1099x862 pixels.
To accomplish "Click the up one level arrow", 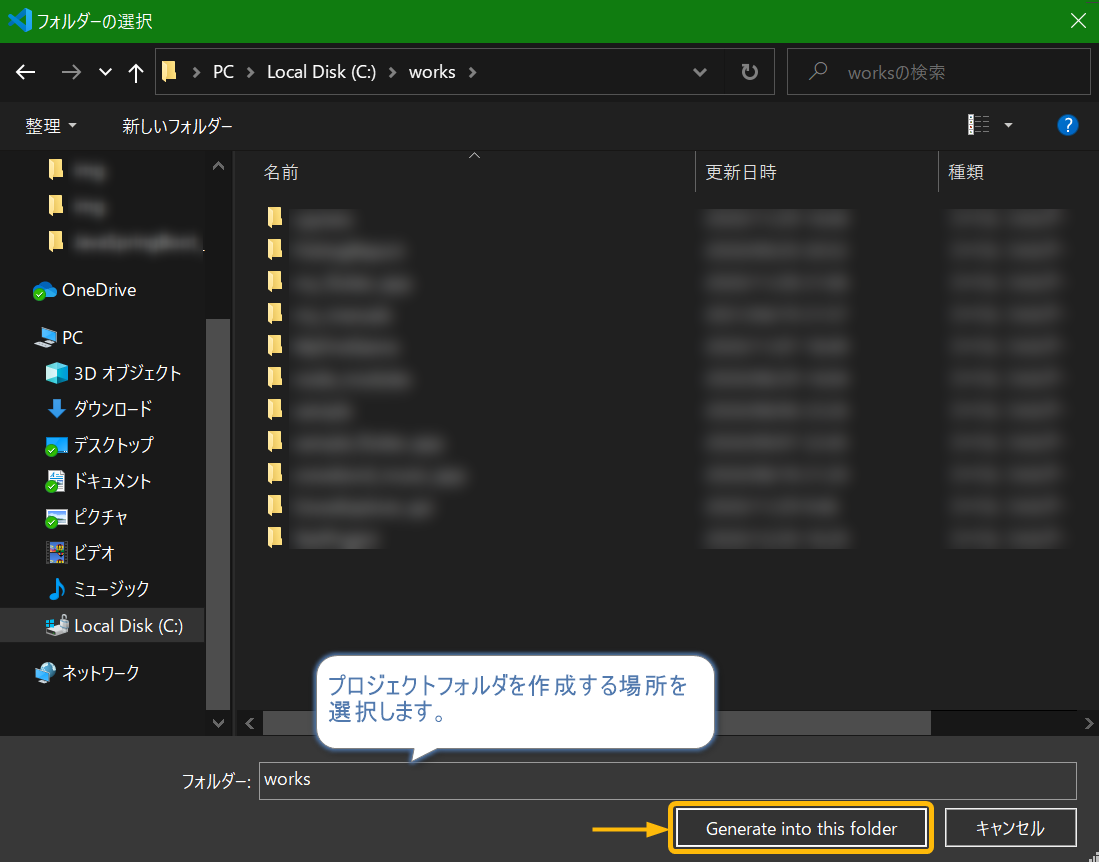I will (x=136, y=72).
